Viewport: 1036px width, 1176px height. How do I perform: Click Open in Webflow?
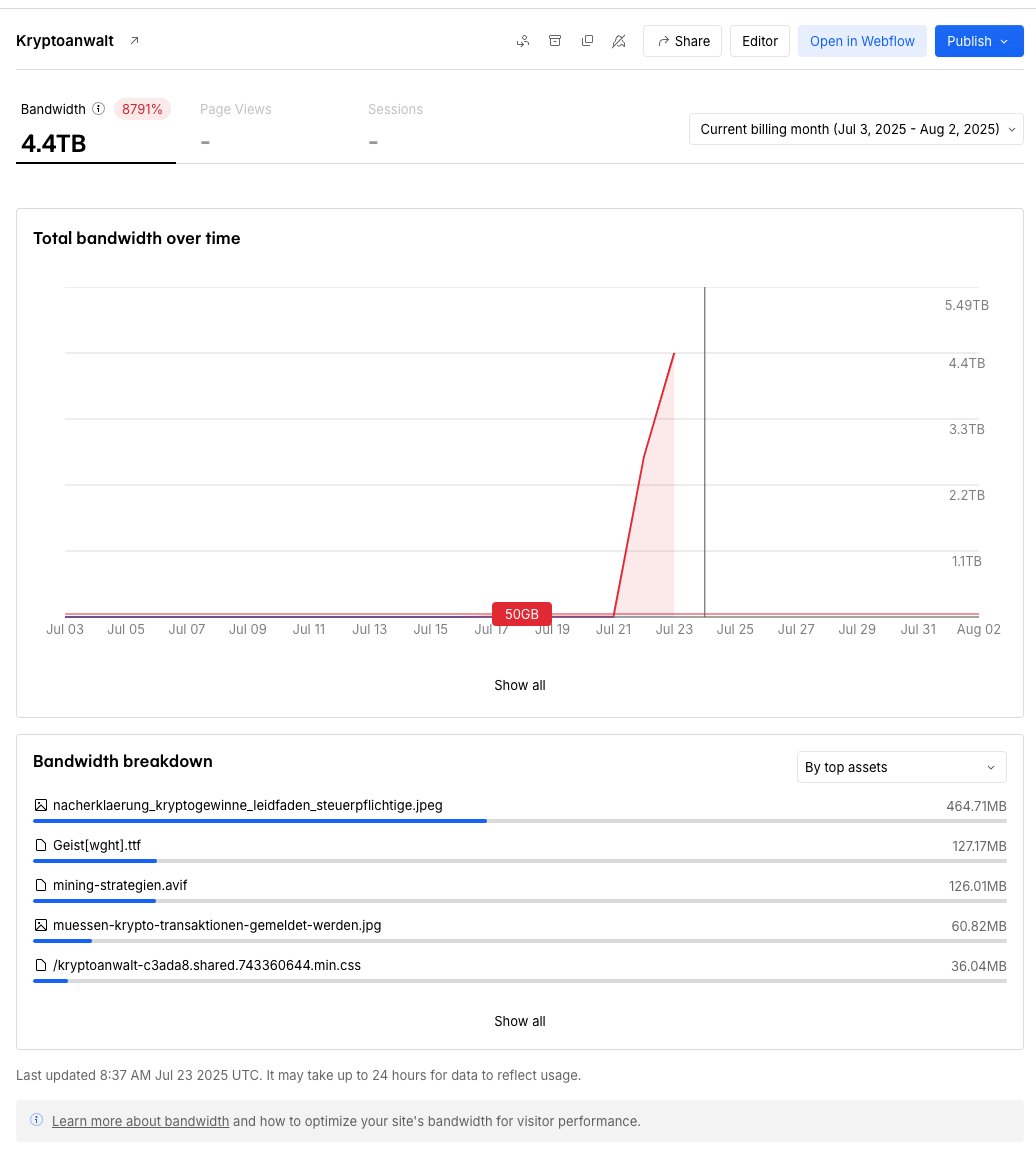[x=862, y=41]
